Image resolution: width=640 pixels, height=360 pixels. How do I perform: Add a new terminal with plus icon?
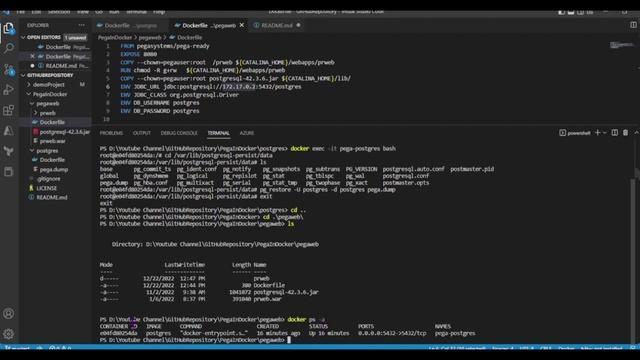point(598,133)
